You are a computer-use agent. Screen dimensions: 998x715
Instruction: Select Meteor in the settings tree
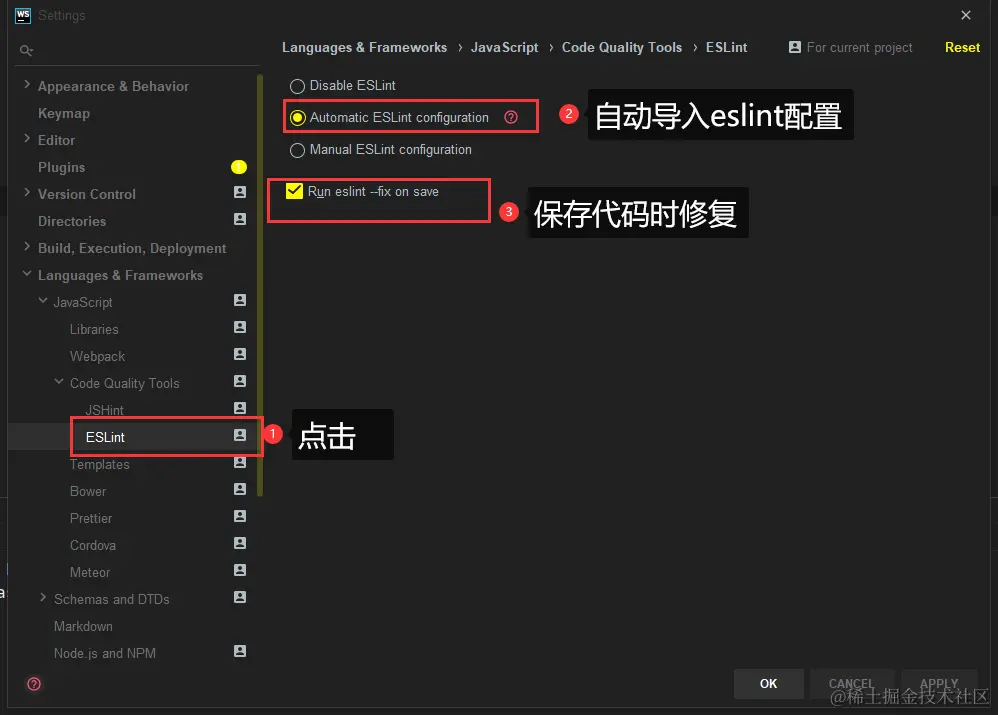pyautogui.click(x=90, y=572)
